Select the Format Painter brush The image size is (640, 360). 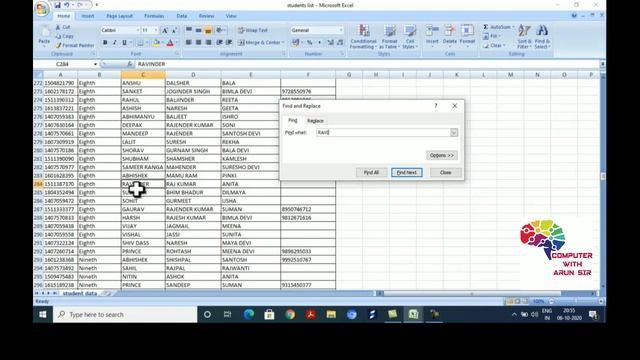(75, 45)
